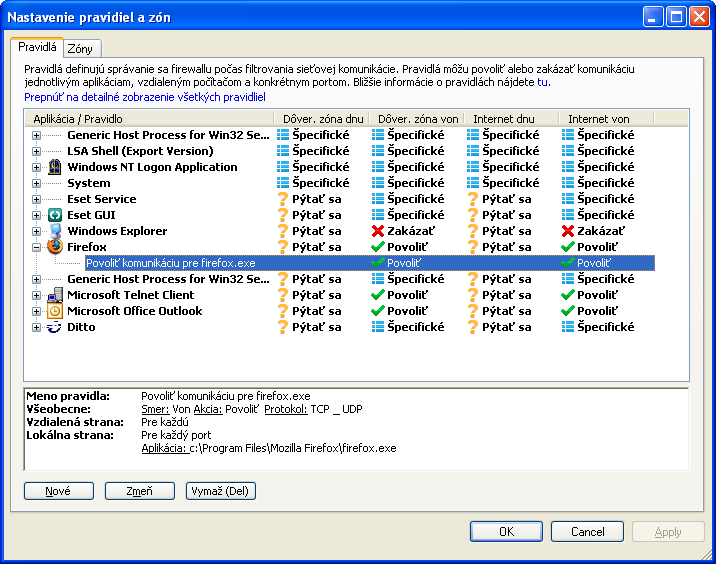Click the red X Zakázať icon in Windows Explorer's Dôver. zóna von column
This screenshot has height=564, width=716.
pyautogui.click(x=378, y=231)
